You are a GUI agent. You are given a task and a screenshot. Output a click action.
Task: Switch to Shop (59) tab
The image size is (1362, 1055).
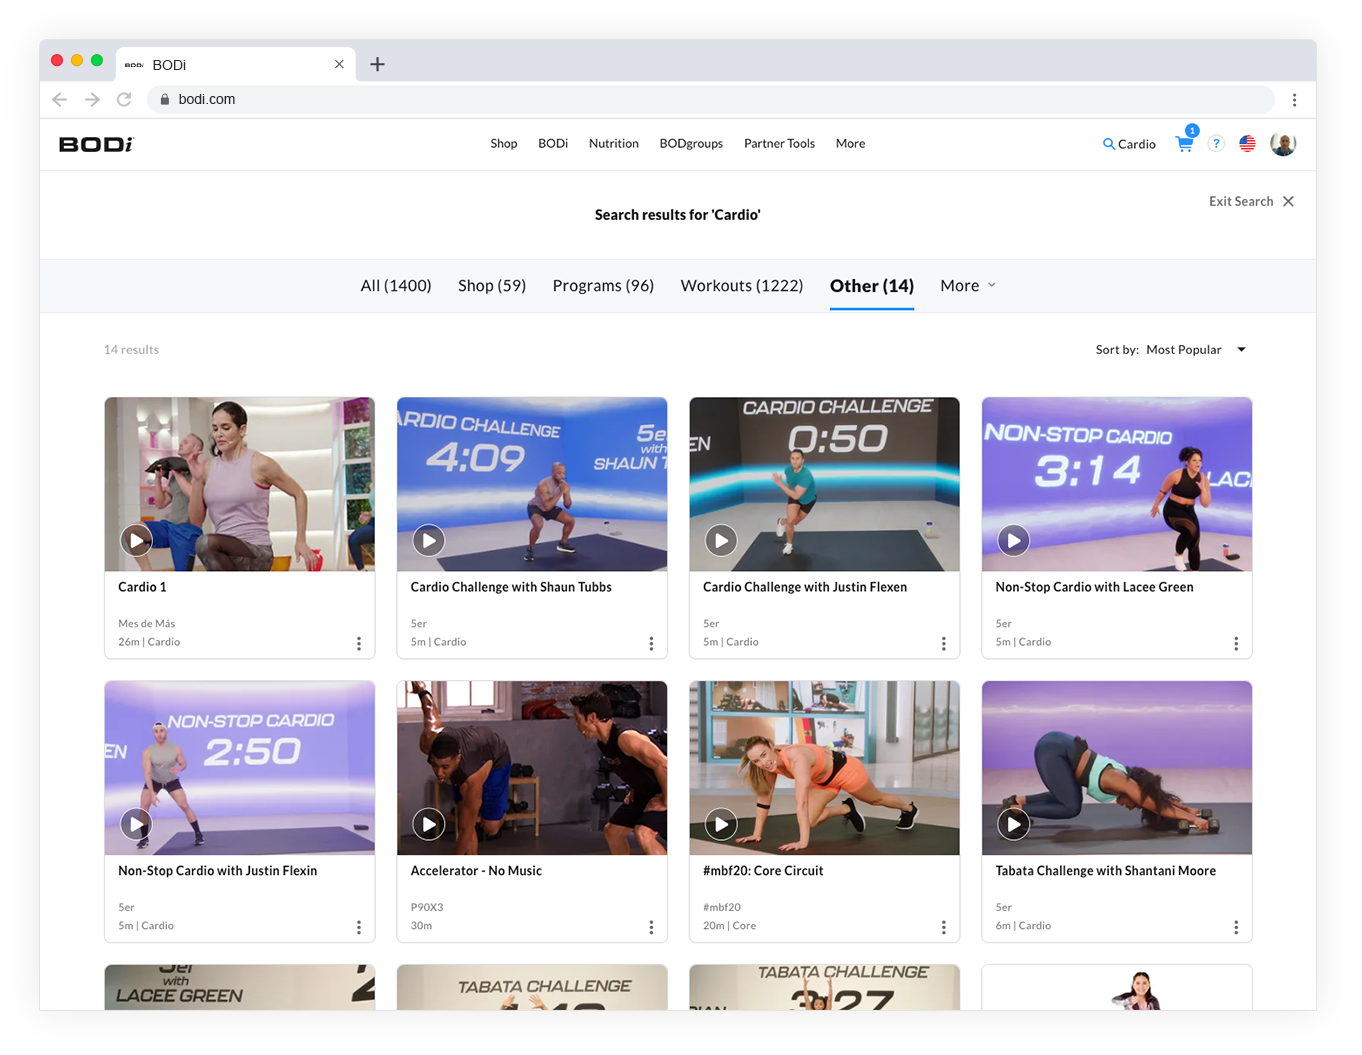[x=492, y=286]
